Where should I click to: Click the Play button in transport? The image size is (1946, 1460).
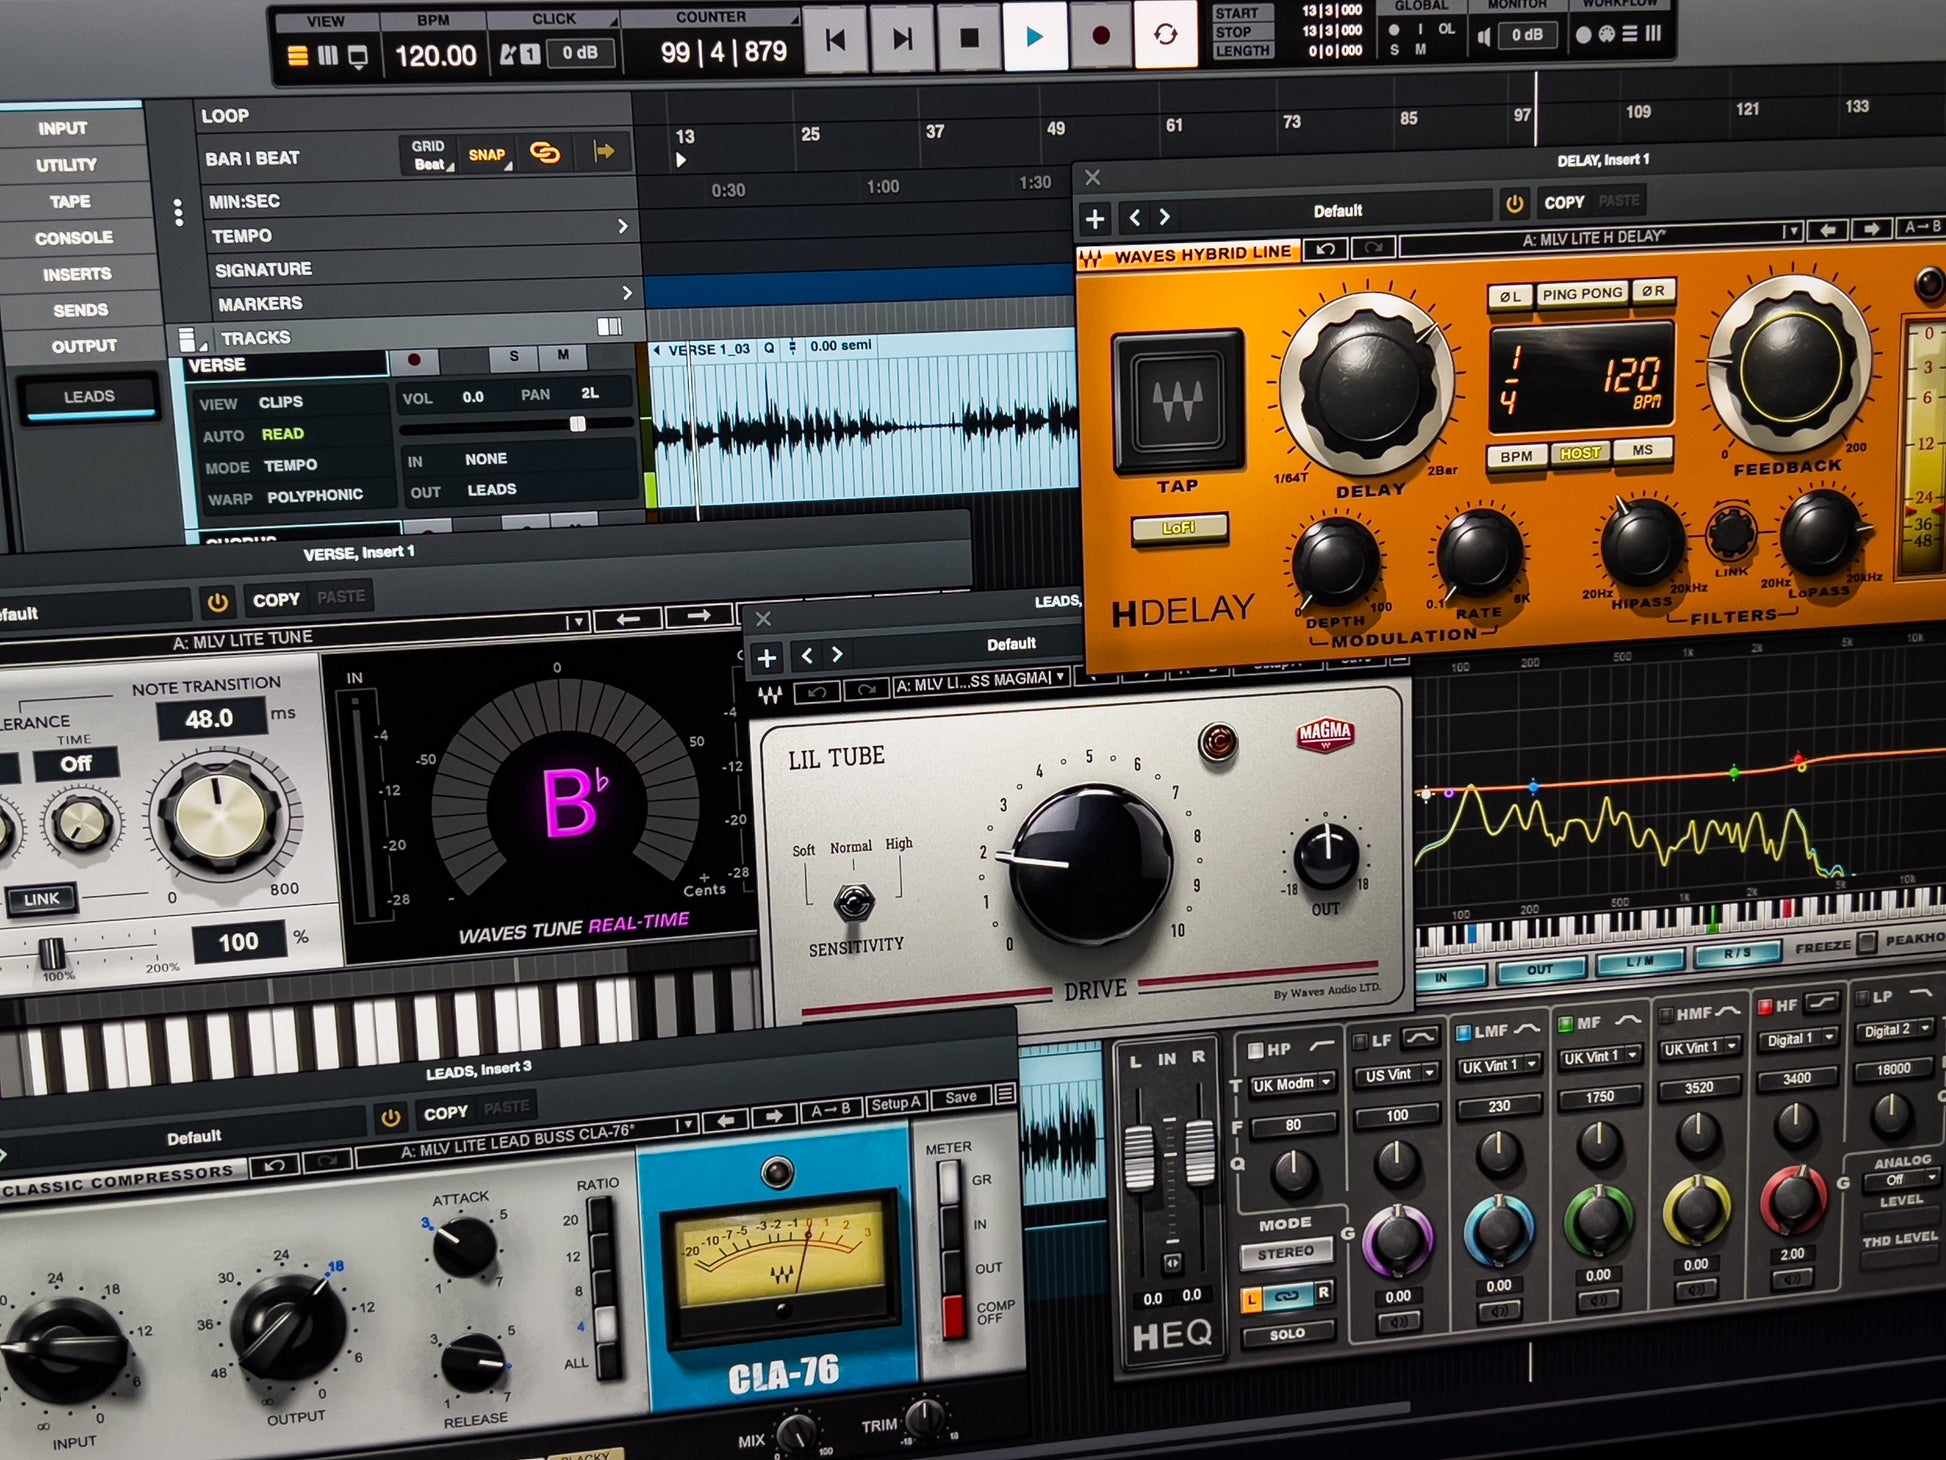1034,37
